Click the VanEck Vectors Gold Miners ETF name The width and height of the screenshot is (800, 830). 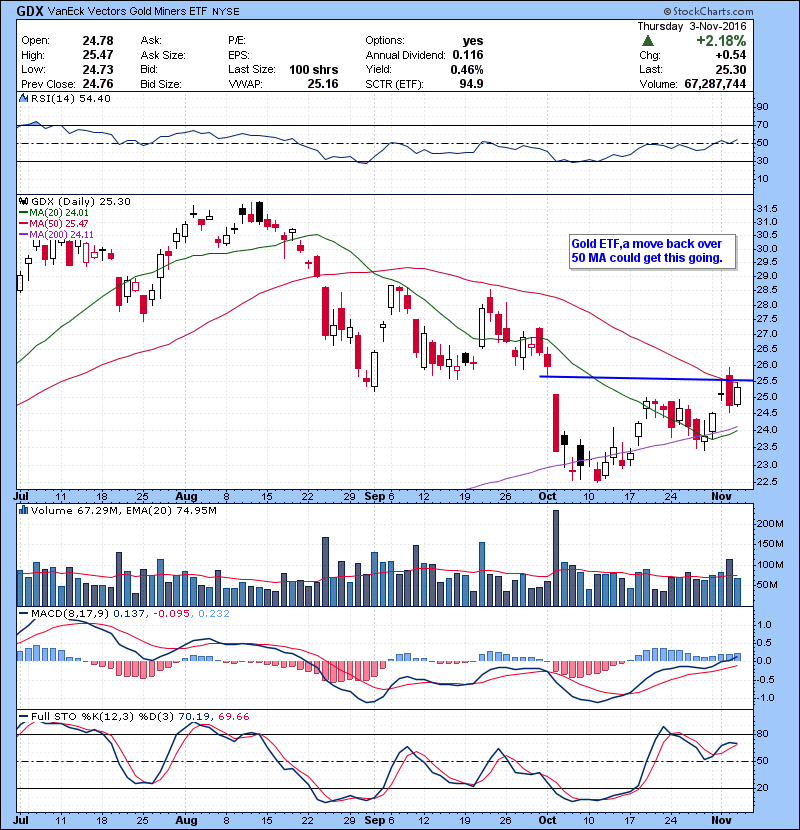pos(127,11)
